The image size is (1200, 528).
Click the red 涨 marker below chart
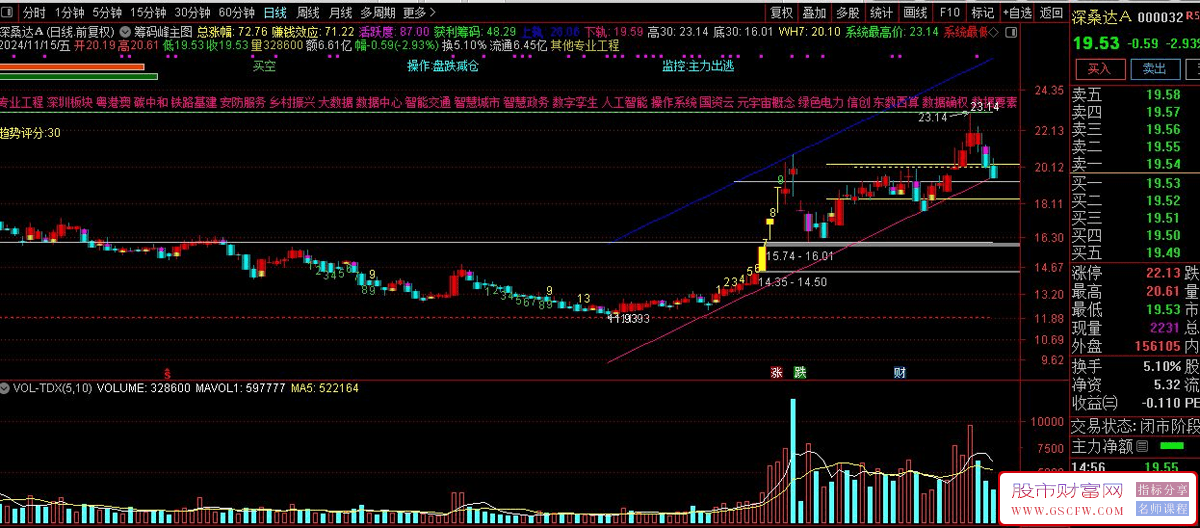point(775,372)
